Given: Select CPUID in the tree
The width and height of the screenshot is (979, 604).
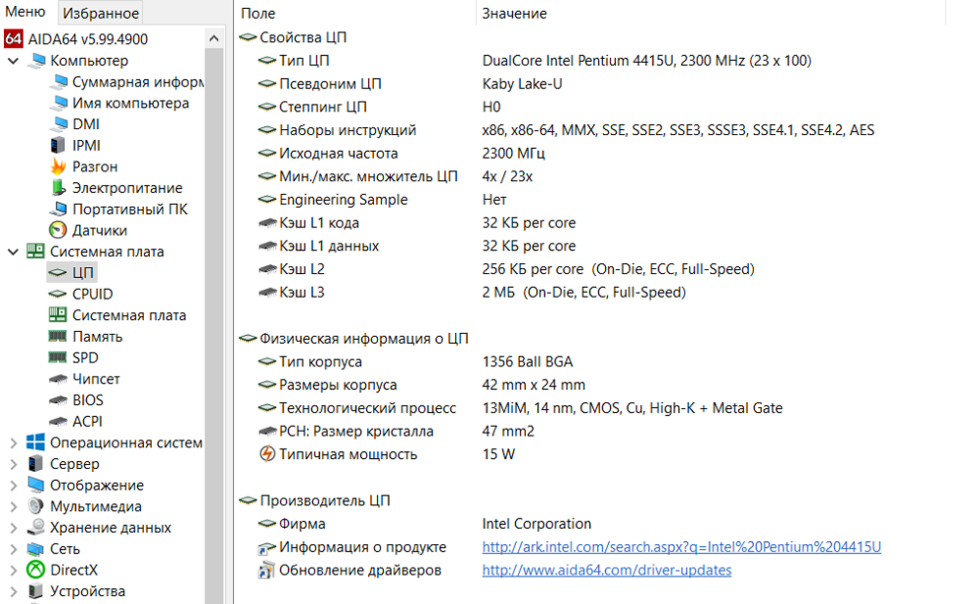Looking at the screenshot, I should pos(92,294).
